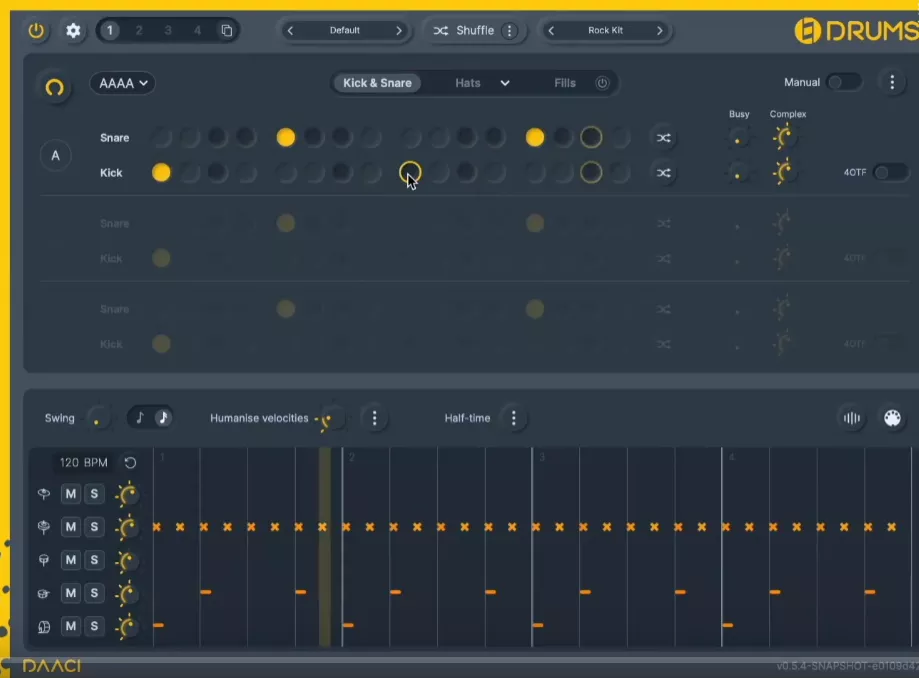Adjust the kick track volume knob

coord(127,627)
